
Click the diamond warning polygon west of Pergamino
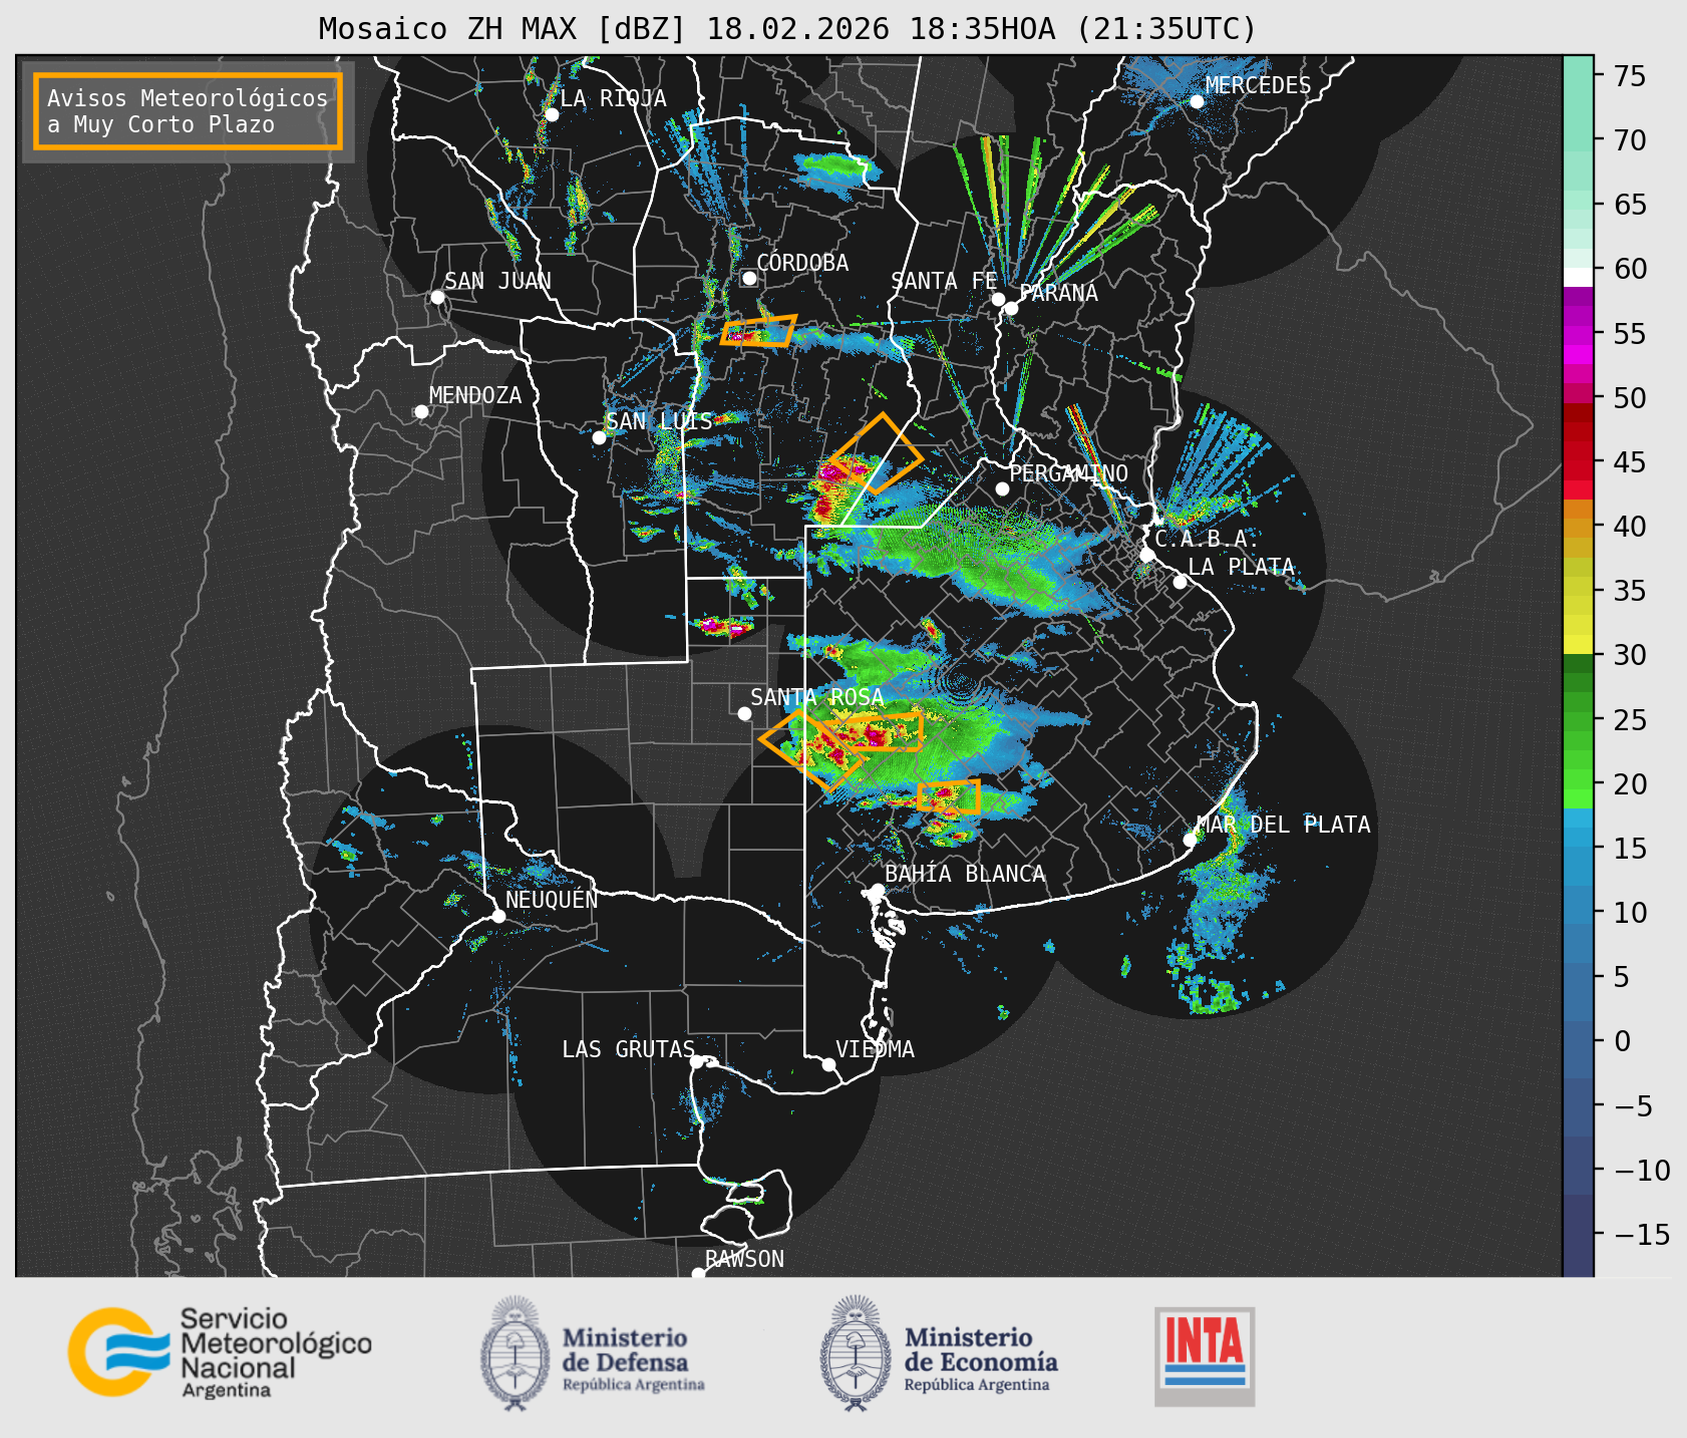pyautogui.click(x=876, y=453)
